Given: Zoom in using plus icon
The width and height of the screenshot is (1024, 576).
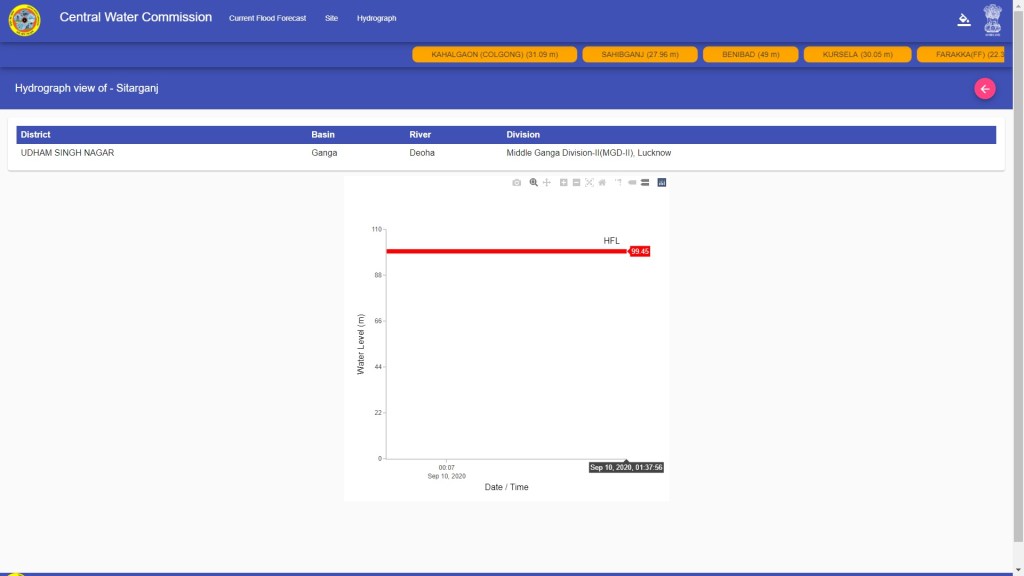Looking at the screenshot, I should coord(564,183).
